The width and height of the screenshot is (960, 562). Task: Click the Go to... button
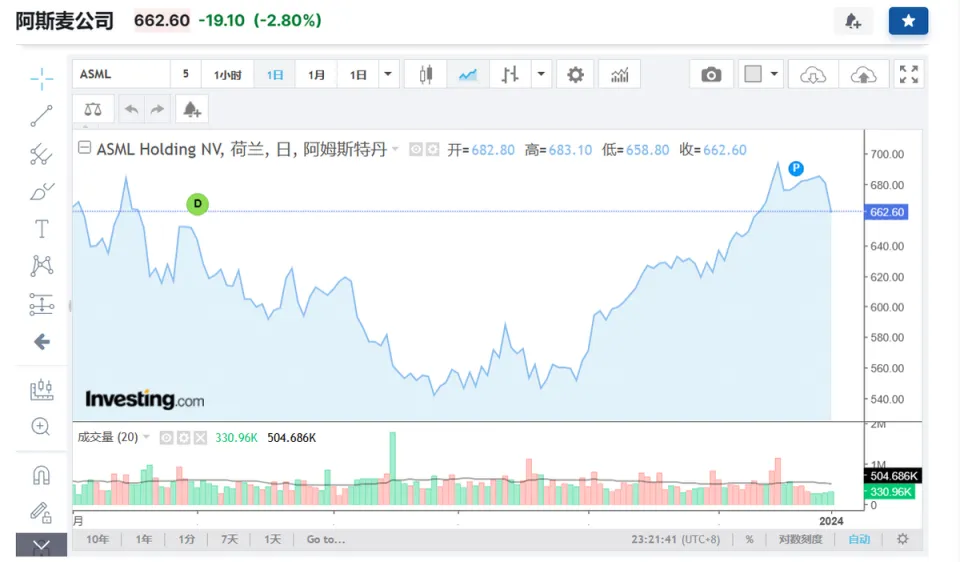click(x=326, y=539)
